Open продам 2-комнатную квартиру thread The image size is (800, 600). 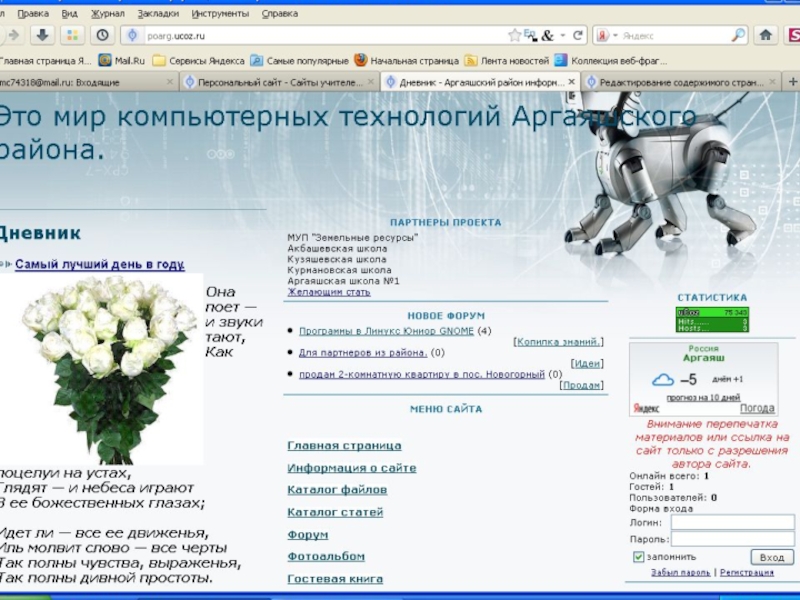422,374
